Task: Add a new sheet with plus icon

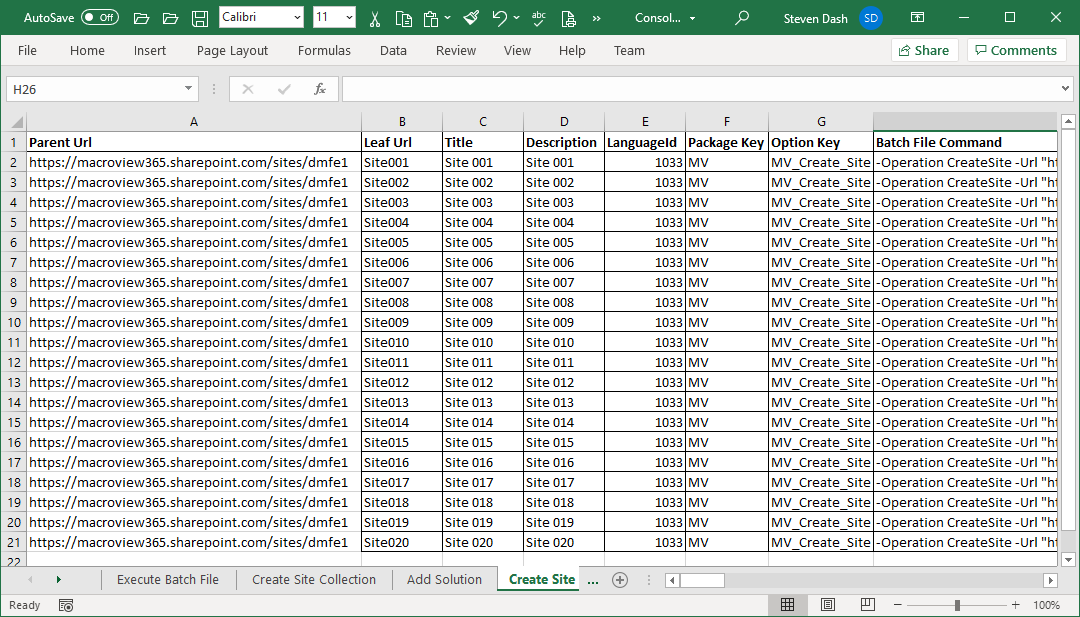Action: coord(620,580)
